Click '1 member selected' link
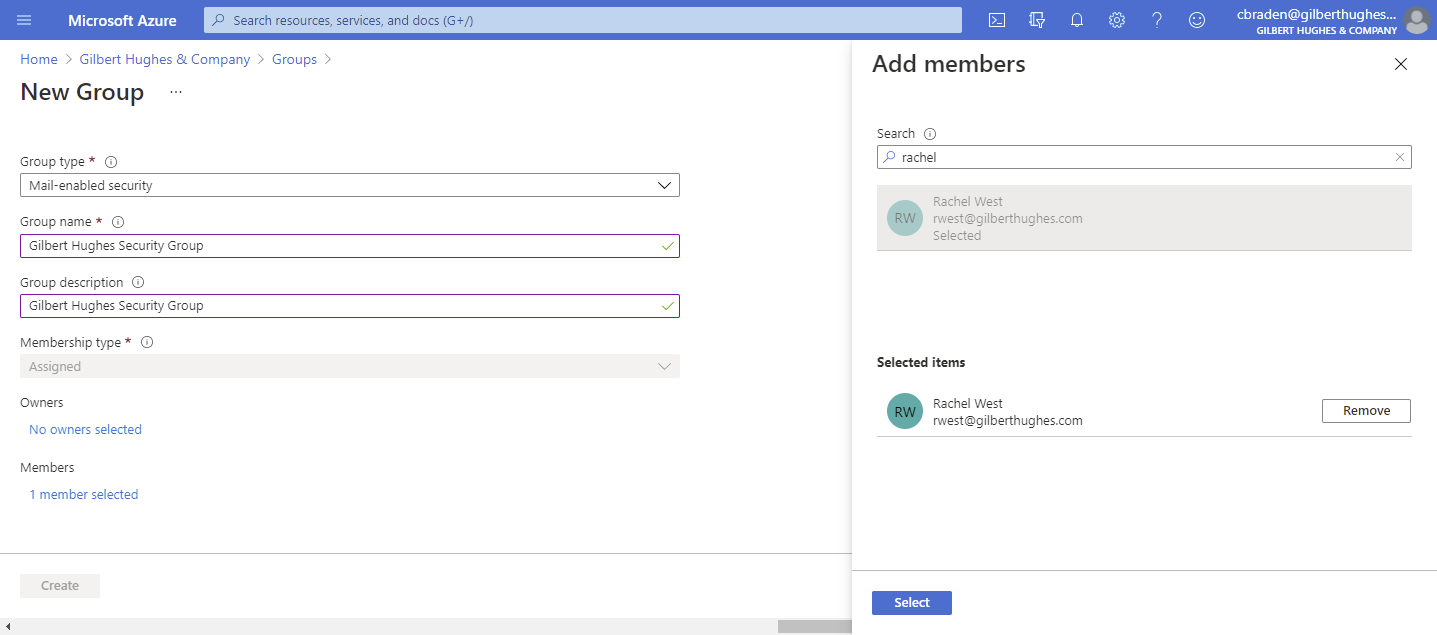The width and height of the screenshot is (1437, 635). [x=84, y=494]
